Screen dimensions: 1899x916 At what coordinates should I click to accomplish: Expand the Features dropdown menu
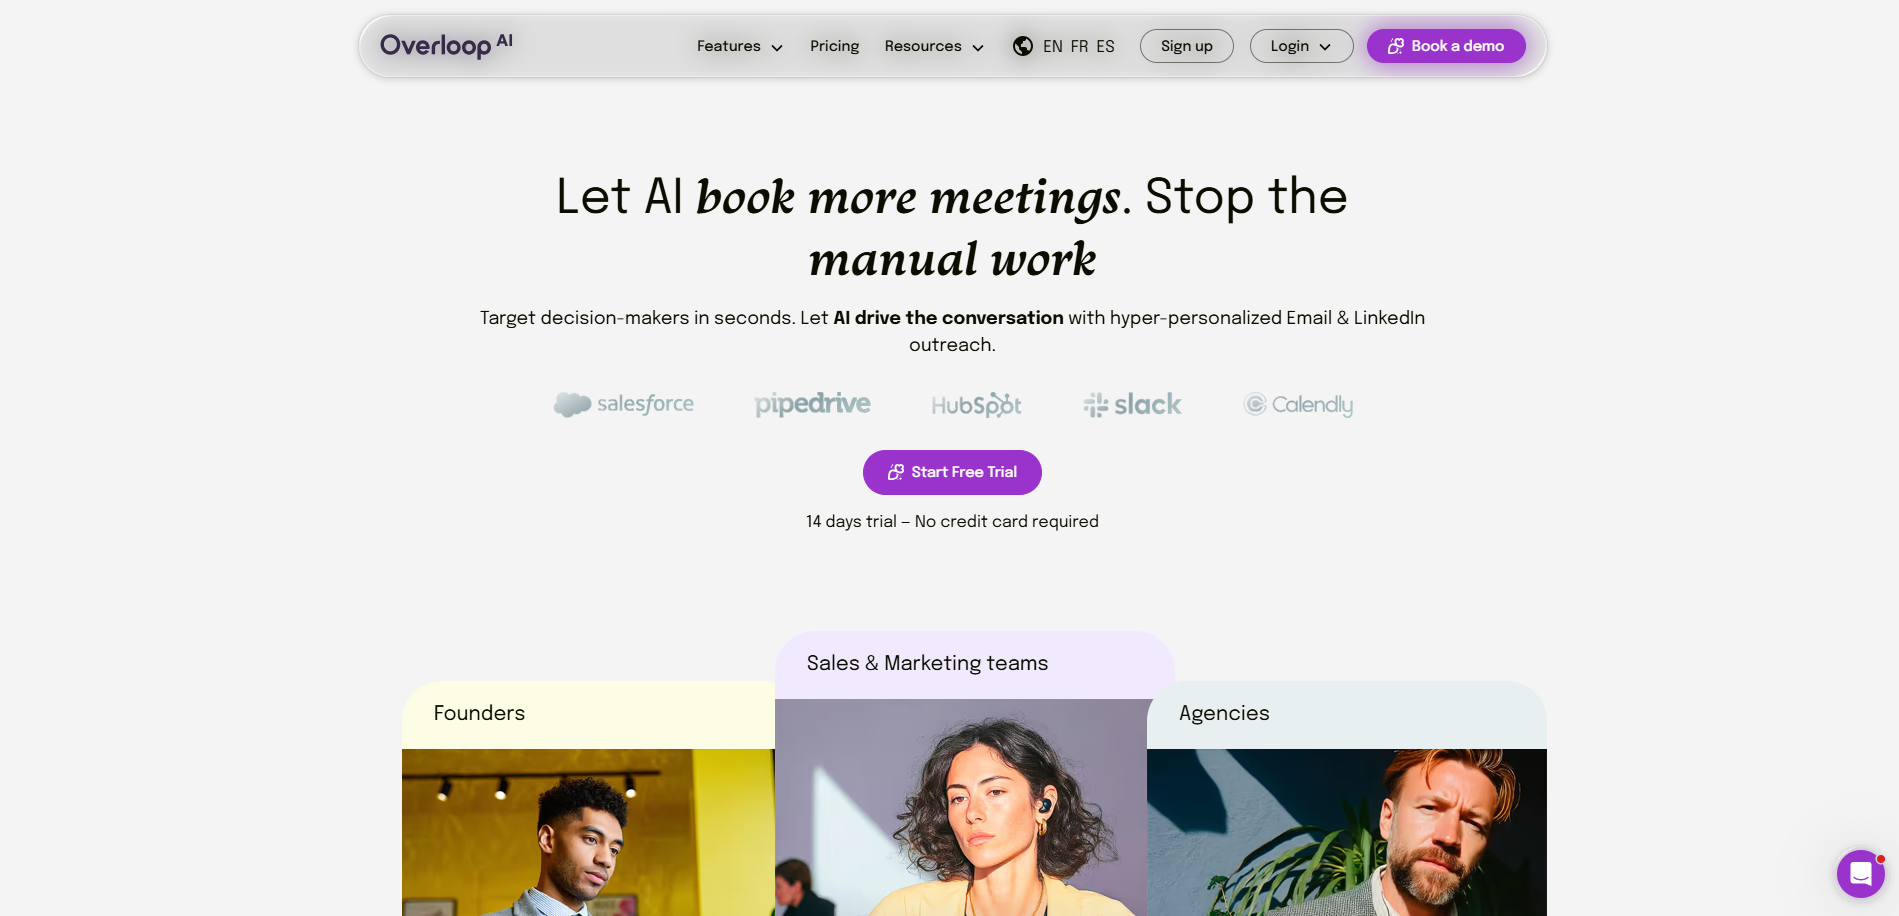click(739, 46)
